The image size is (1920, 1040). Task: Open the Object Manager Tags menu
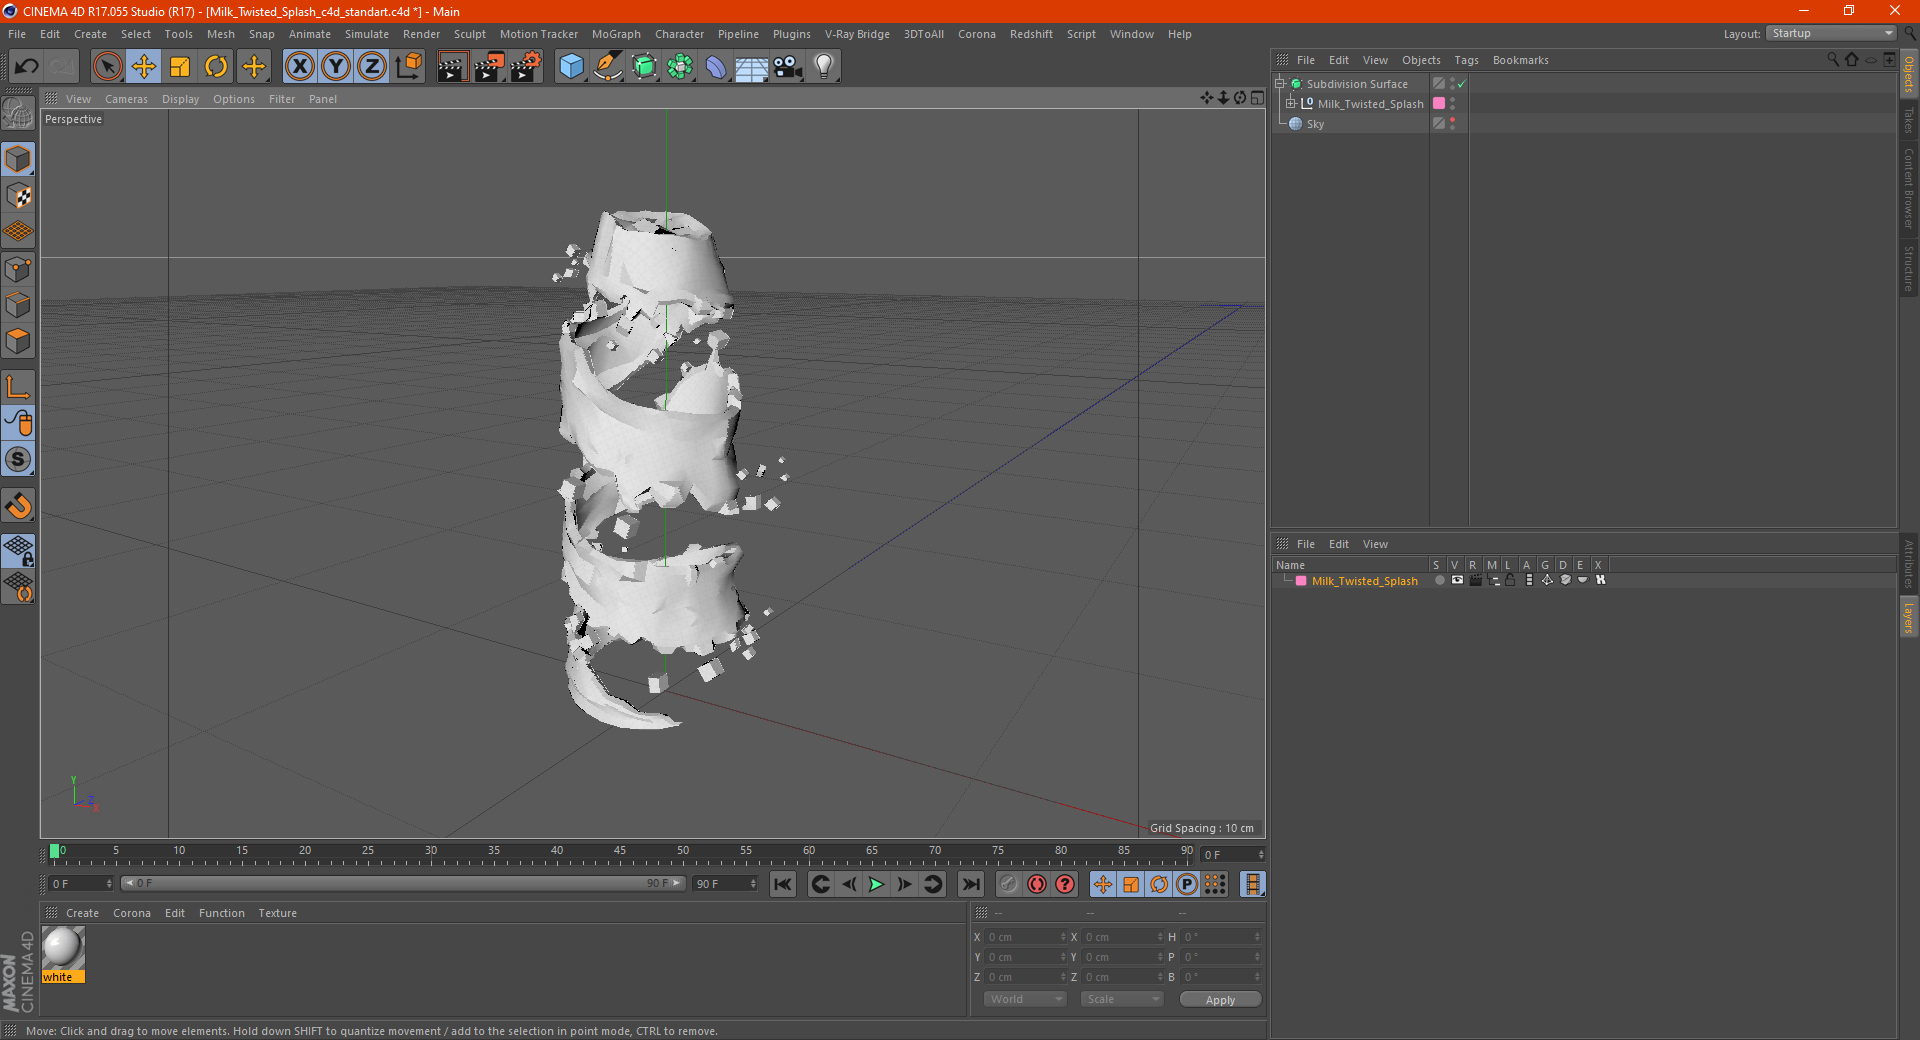[1466, 60]
